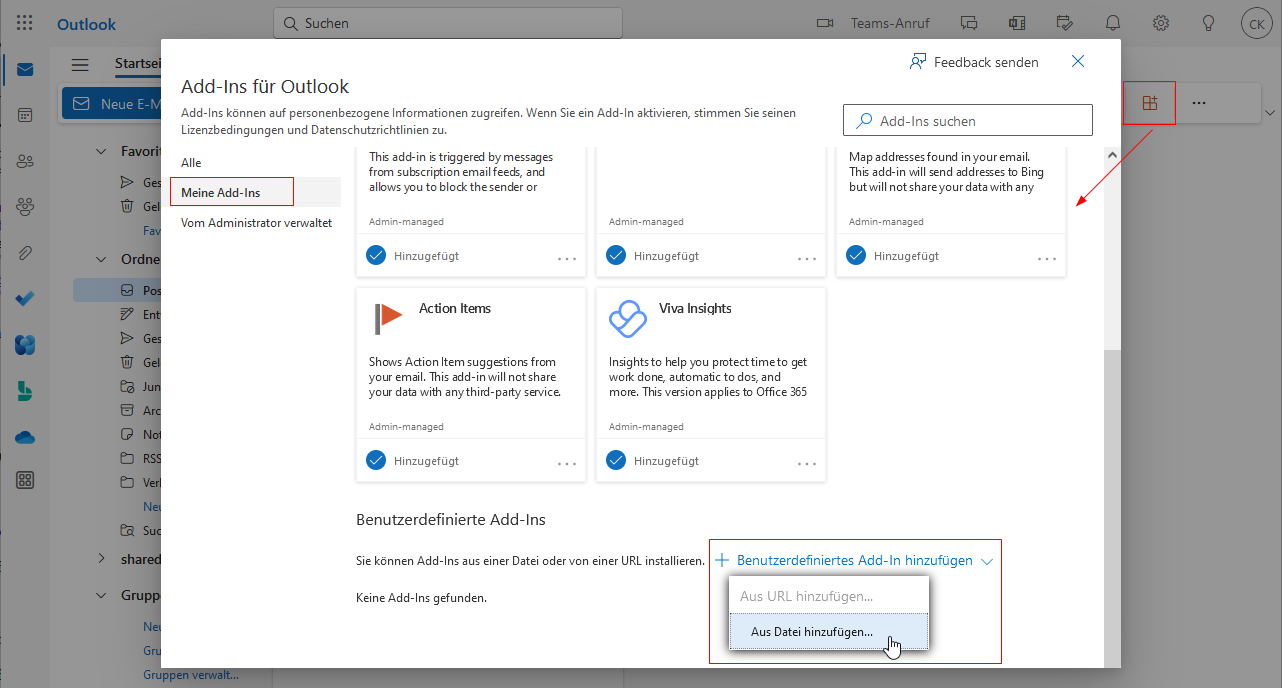Open the Calendar icon in left rail

[25, 115]
